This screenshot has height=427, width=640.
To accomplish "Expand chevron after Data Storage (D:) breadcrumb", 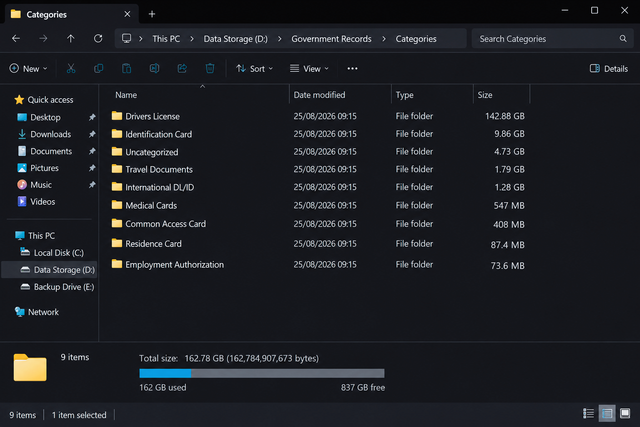I will click(280, 39).
